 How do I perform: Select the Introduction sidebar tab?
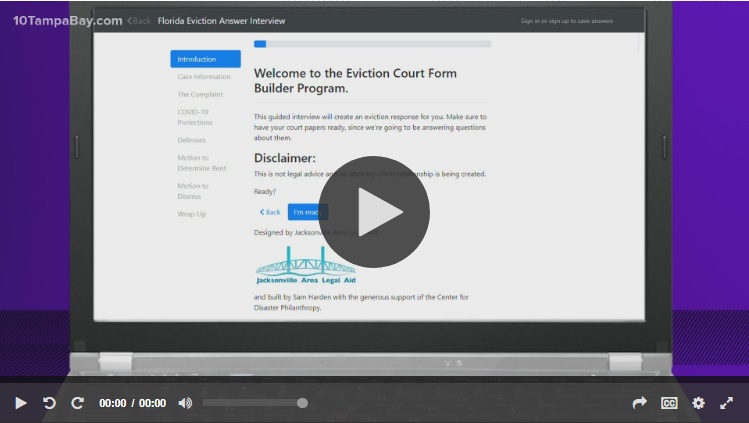205,59
